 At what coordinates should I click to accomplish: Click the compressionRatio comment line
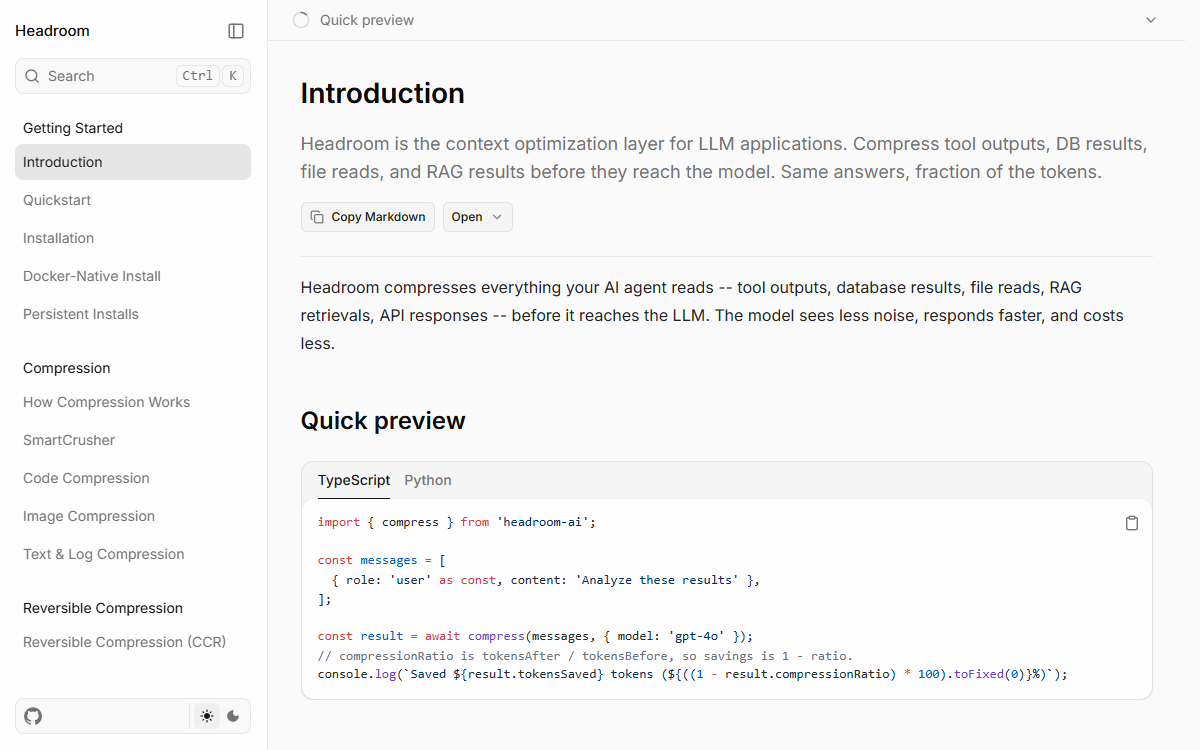click(585, 656)
